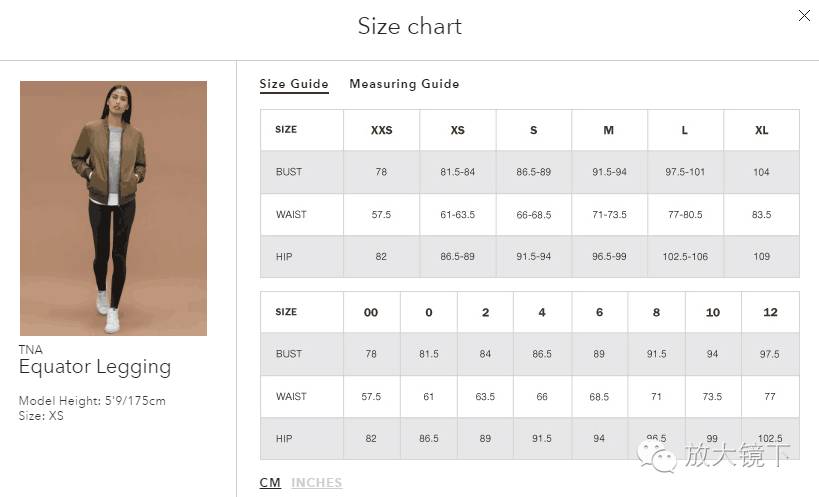The image size is (819, 497).
Task: Click the S hip value 91.5-94
Action: (x=533, y=256)
